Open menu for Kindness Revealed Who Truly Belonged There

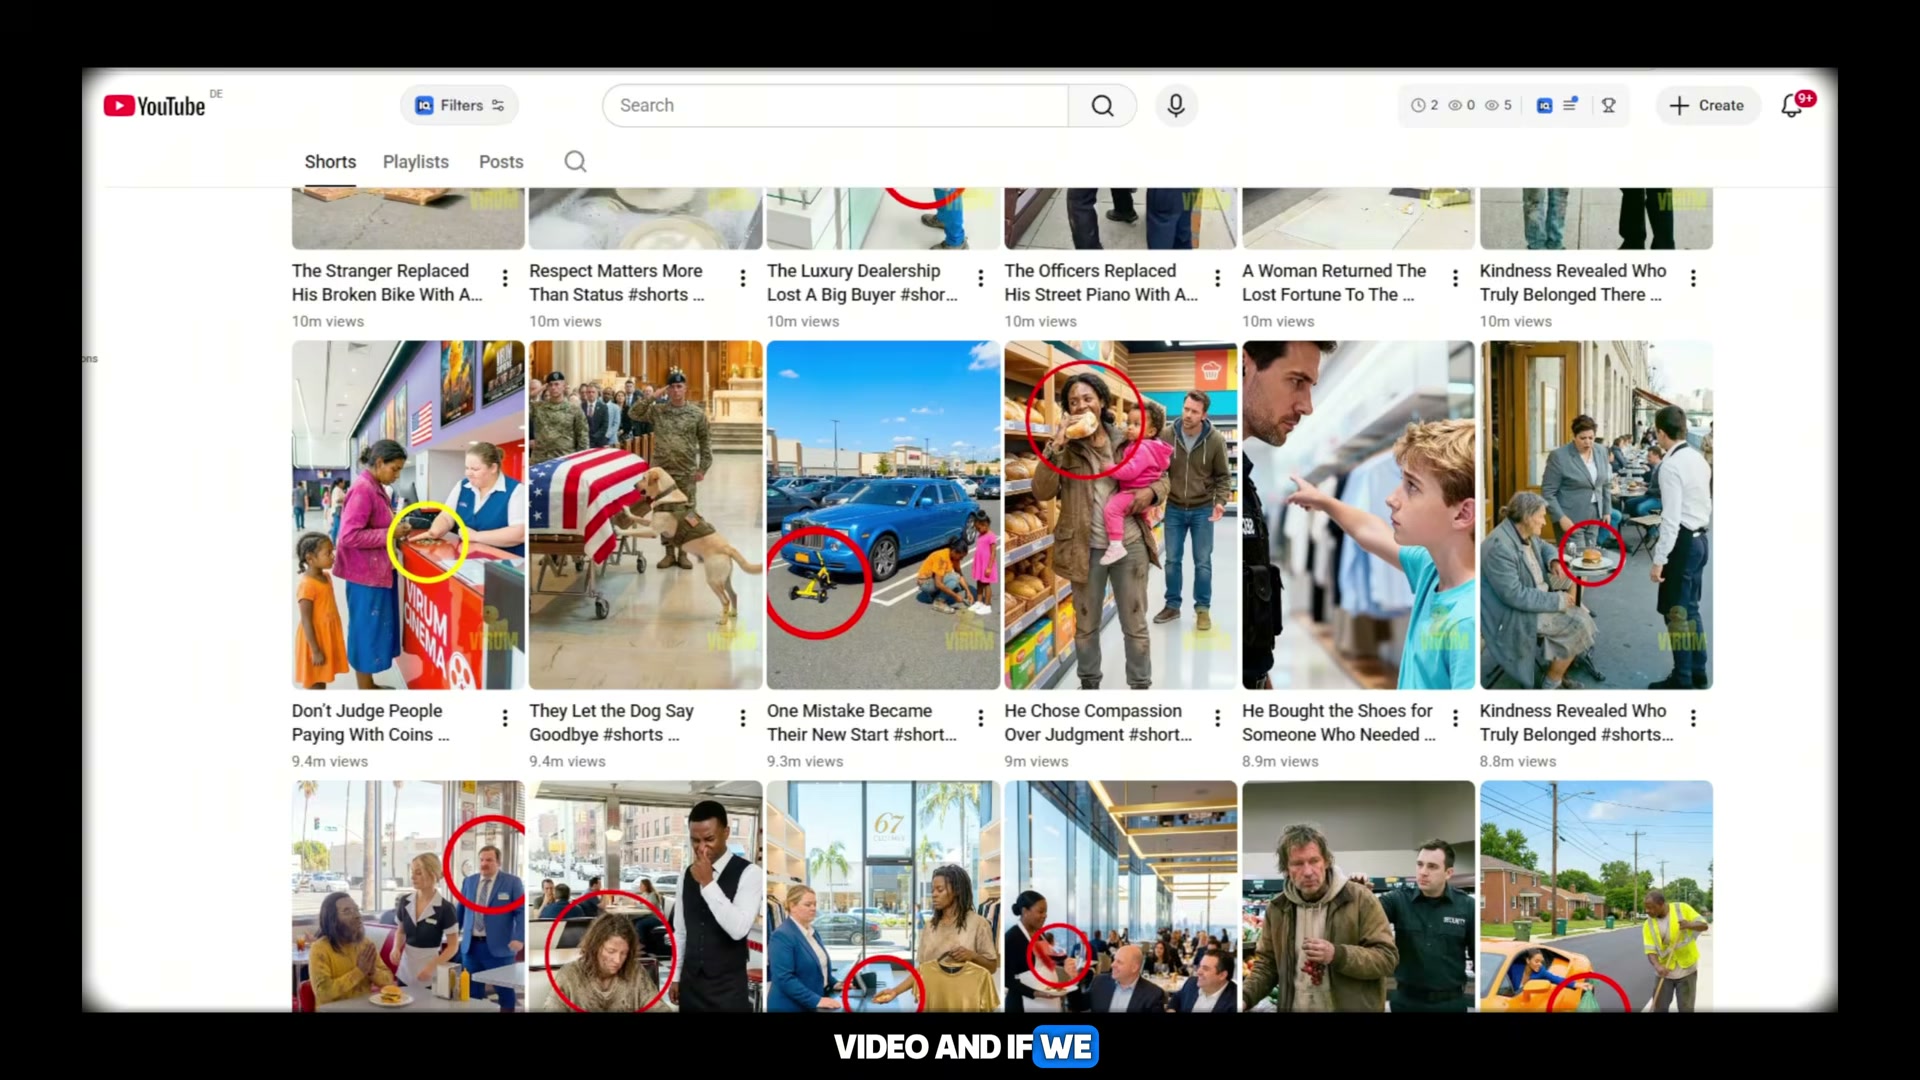click(1693, 278)
